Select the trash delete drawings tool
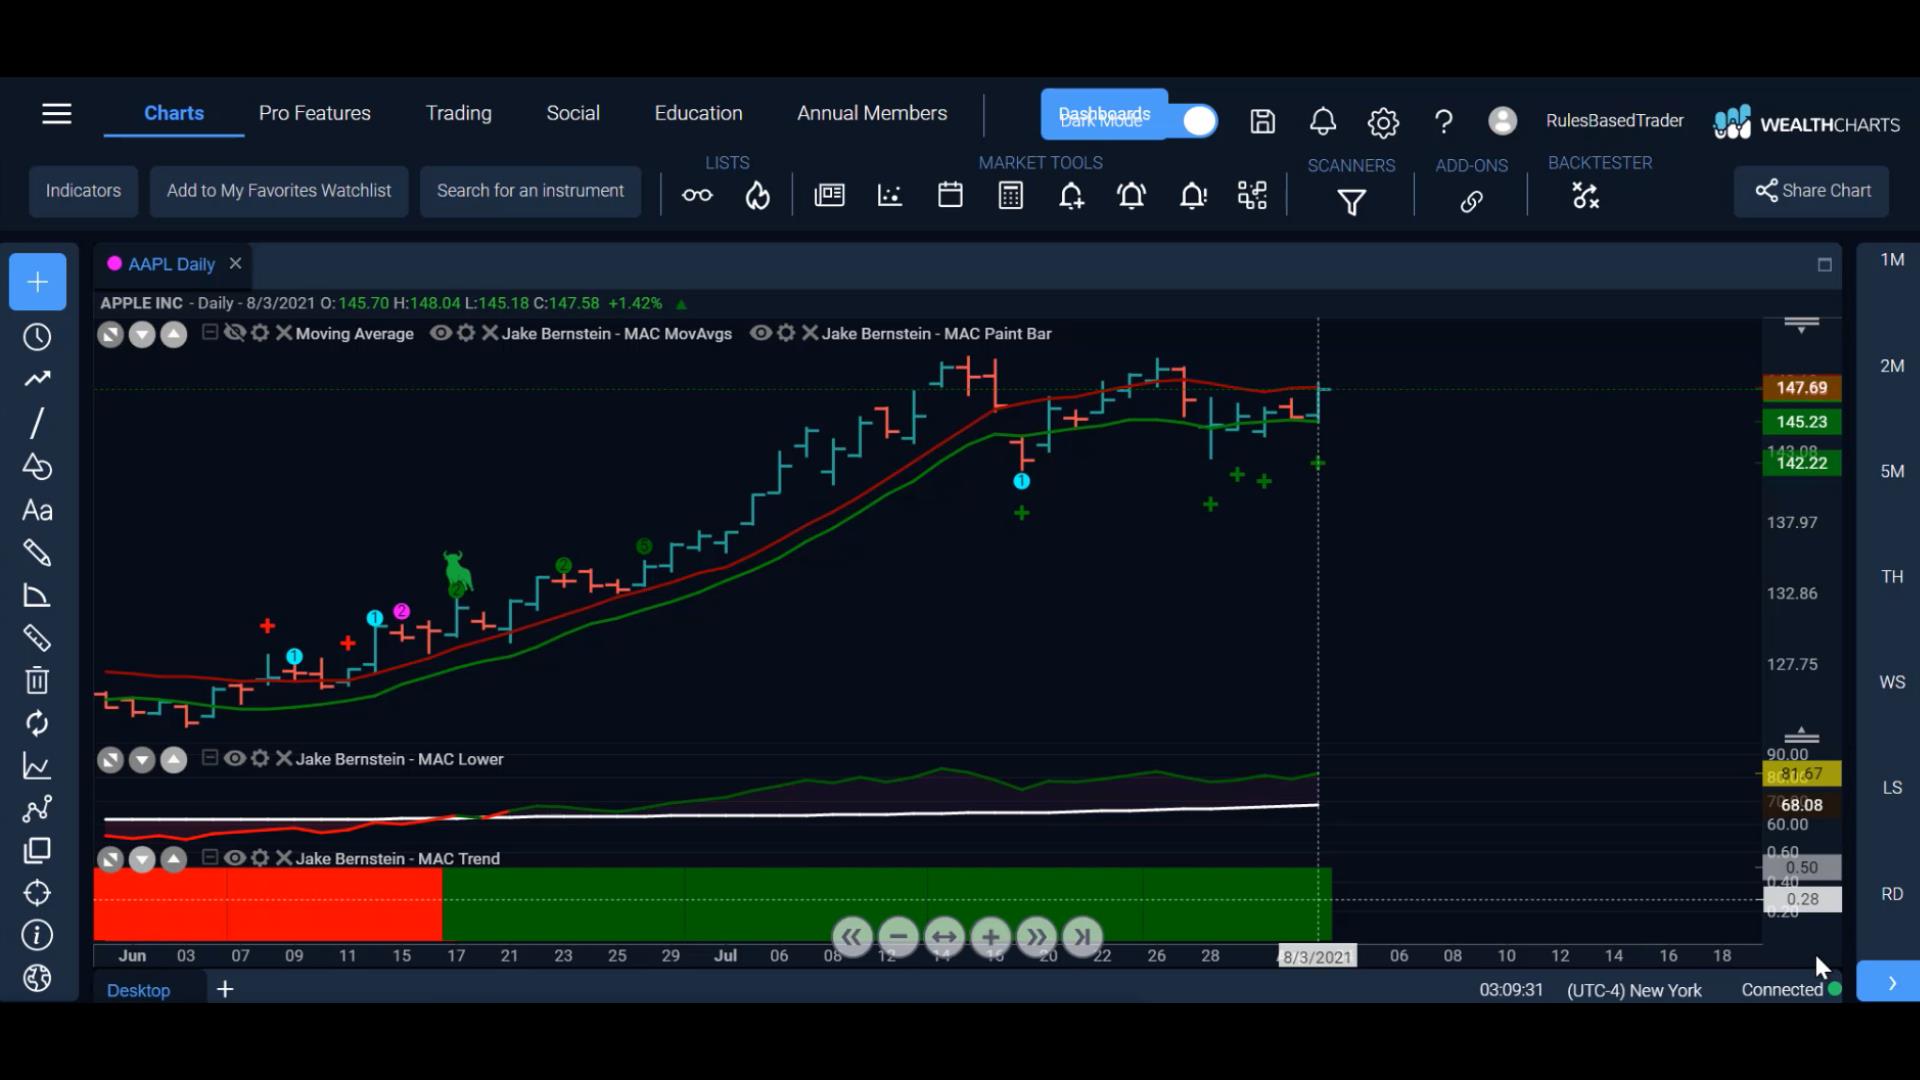The image size is (1920, 1080). point(37,681)
